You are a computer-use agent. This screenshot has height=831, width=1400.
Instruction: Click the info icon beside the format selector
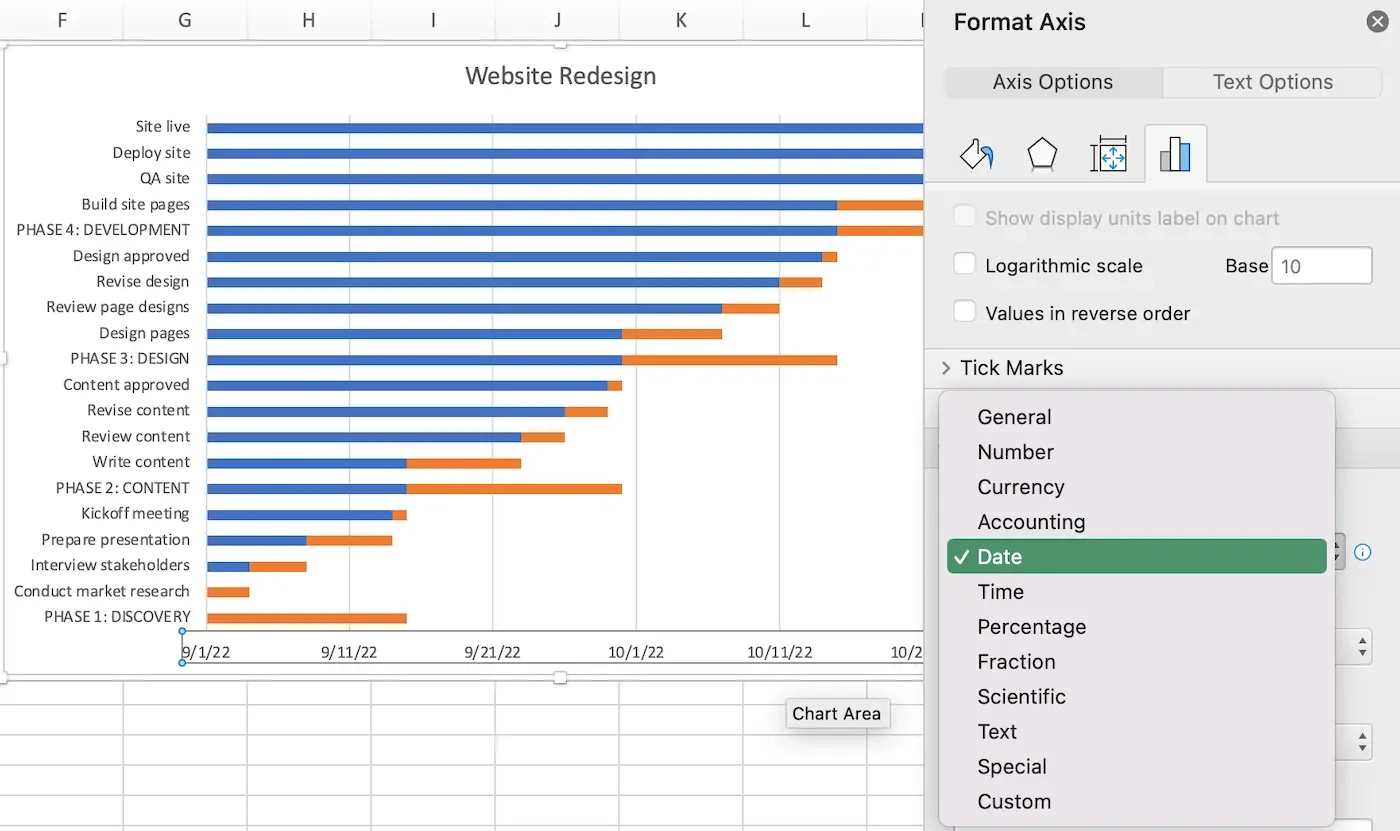pos(1363,552)
